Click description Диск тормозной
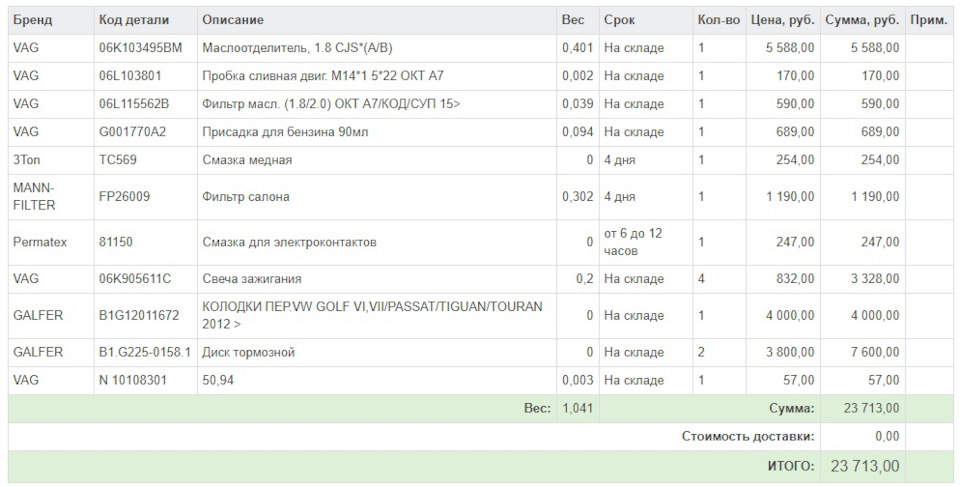 pyautogui.click(x=249, y=352)
